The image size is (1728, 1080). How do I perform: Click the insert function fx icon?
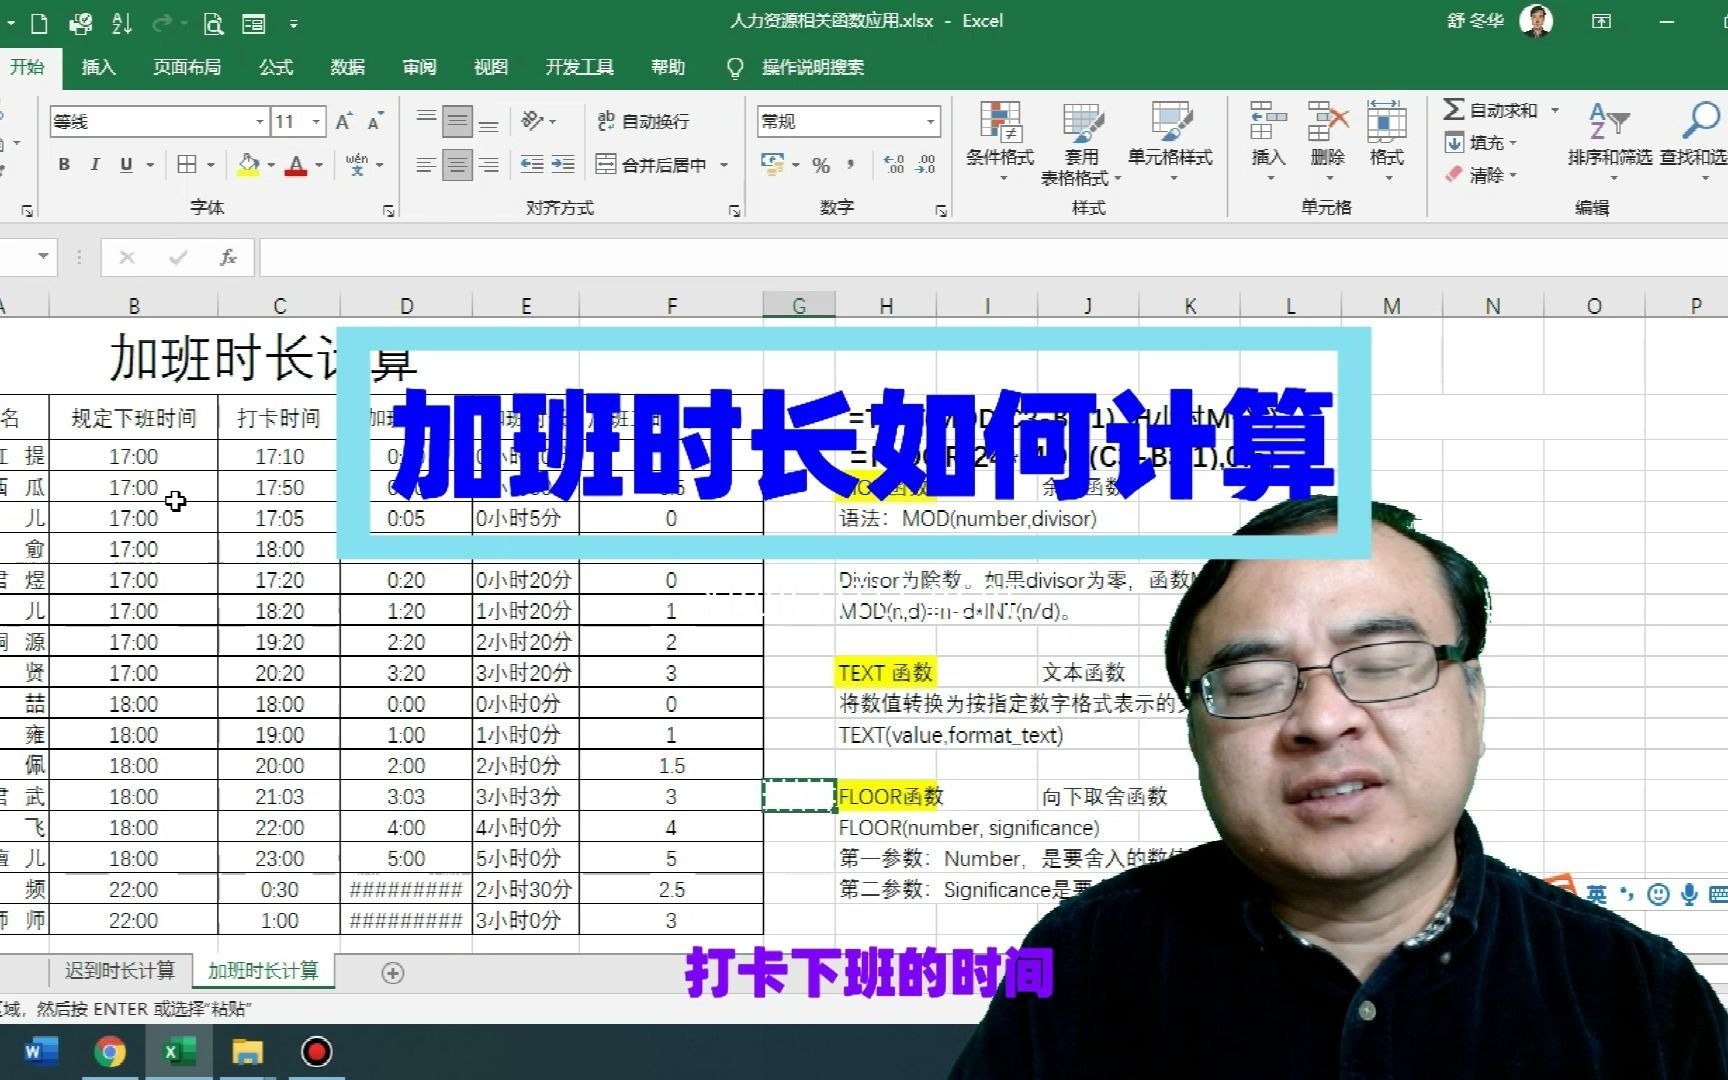coord(228,257)
